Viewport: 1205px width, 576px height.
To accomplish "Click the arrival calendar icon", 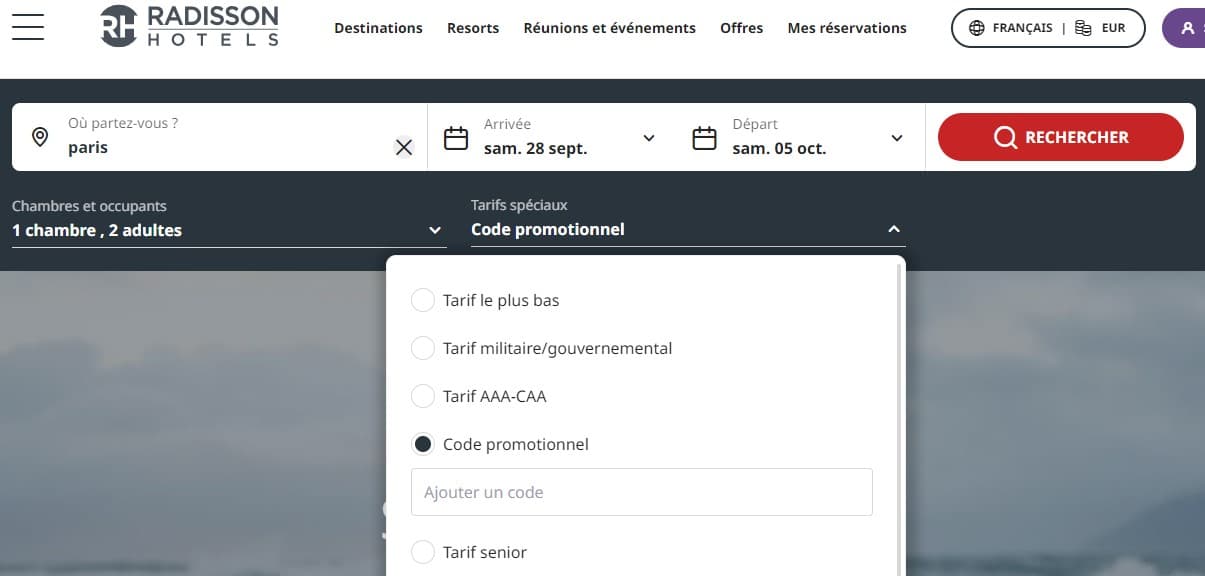I will [x=456, y=138].
